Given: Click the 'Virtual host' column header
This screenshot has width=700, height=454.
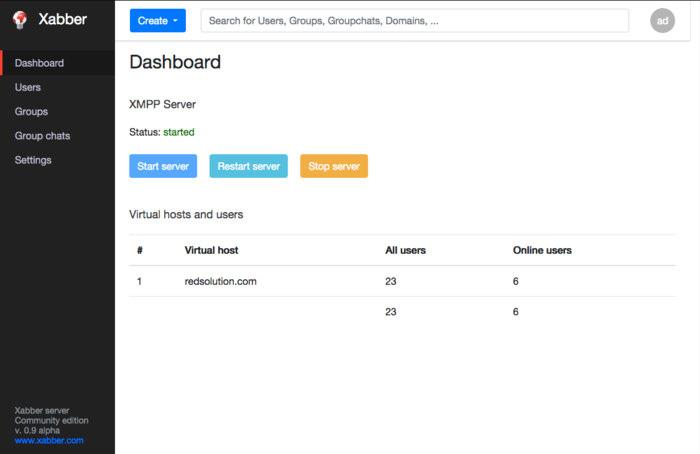Looking at the screenshot, I should point(211,250).
